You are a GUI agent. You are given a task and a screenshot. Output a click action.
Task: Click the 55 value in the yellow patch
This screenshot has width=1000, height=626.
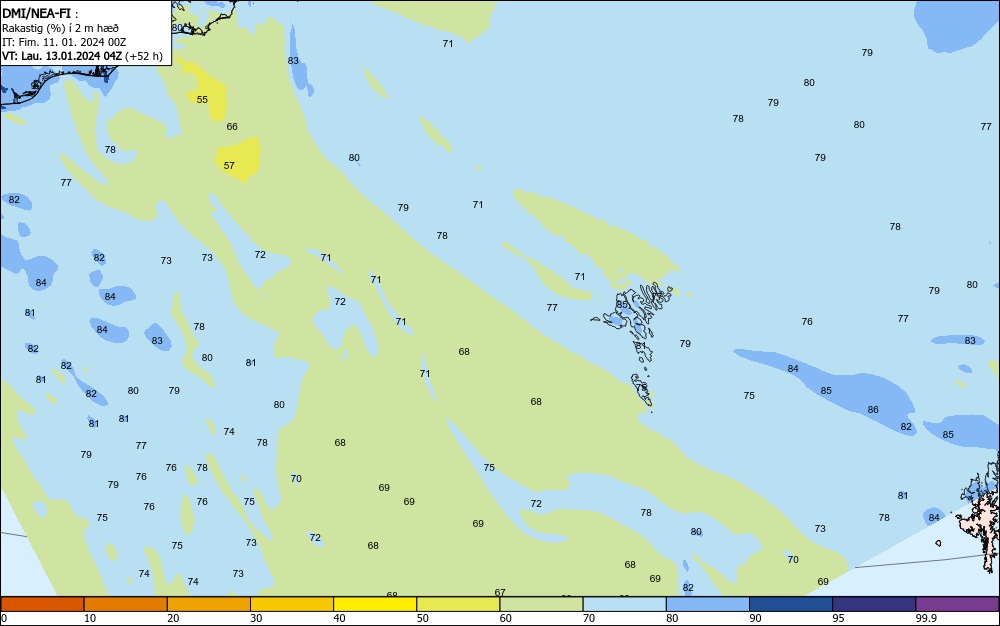[x=202, y=99]
